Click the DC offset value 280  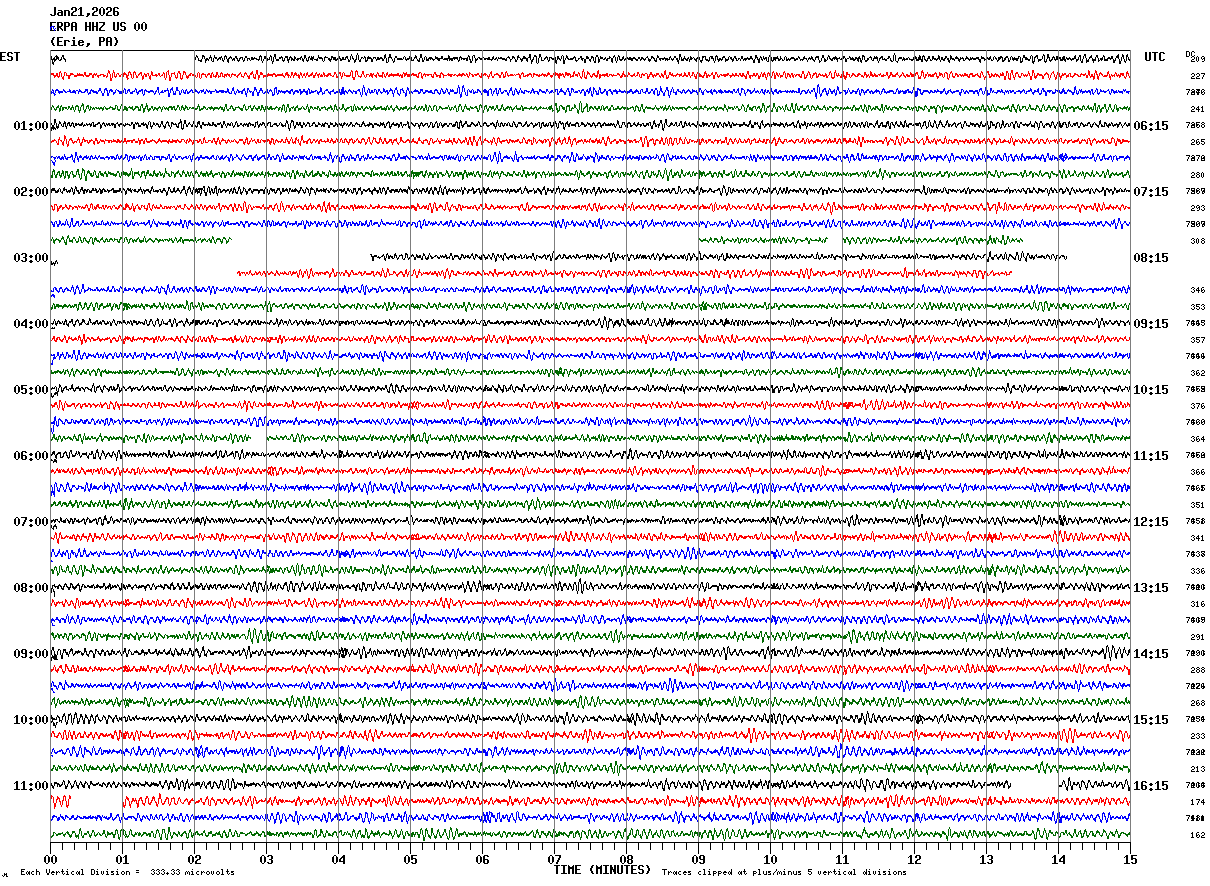point(1197,175)
